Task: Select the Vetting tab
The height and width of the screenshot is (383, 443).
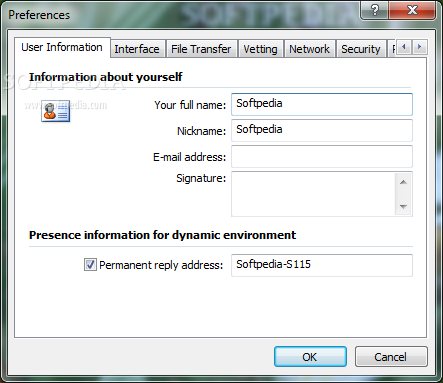Action: [260, 49]
